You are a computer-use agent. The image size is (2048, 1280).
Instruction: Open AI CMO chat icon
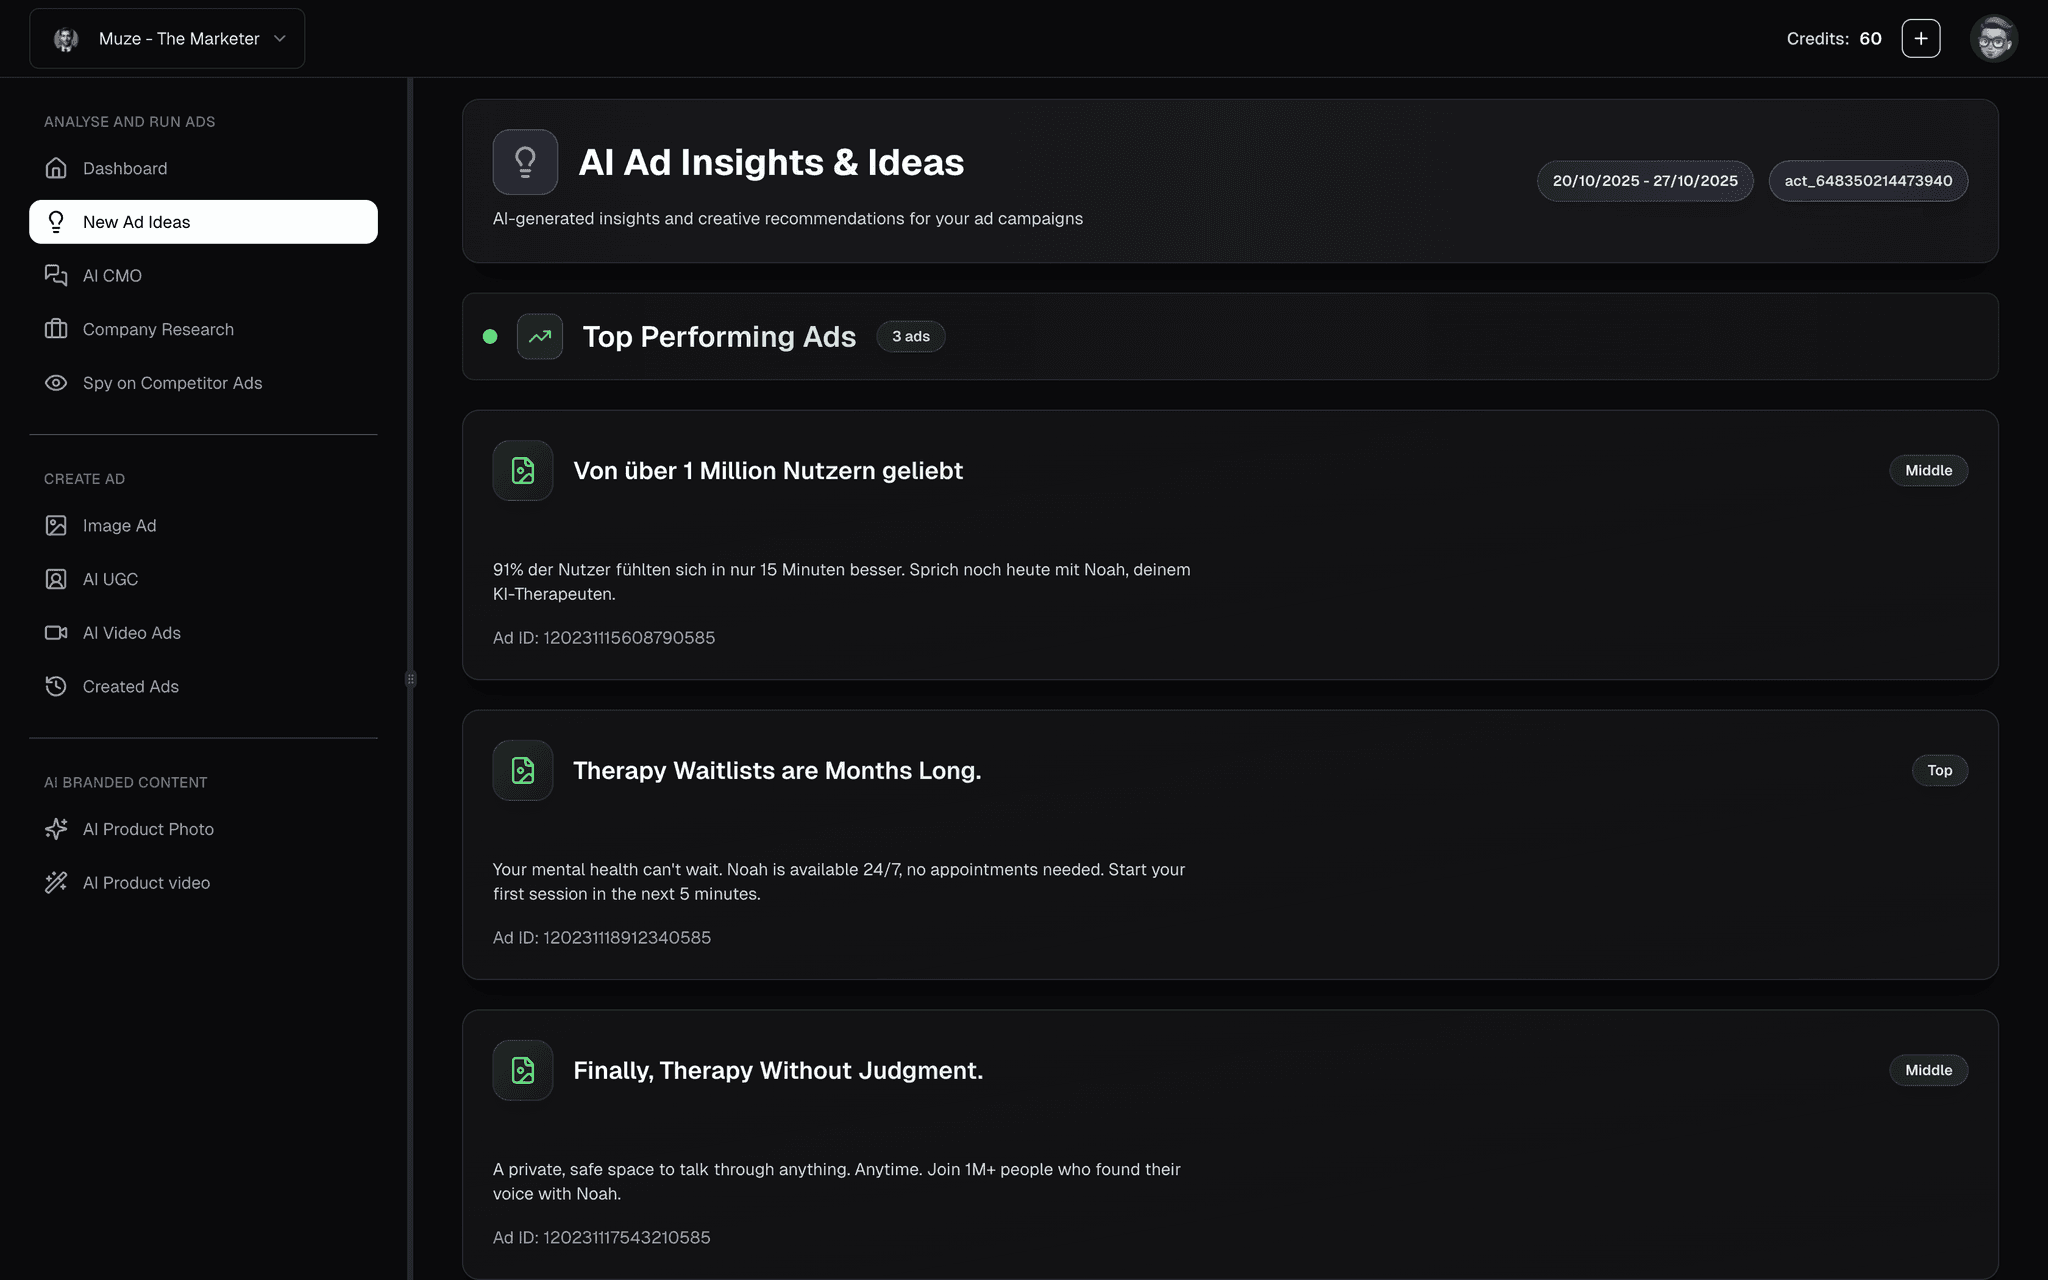[56, 275]
